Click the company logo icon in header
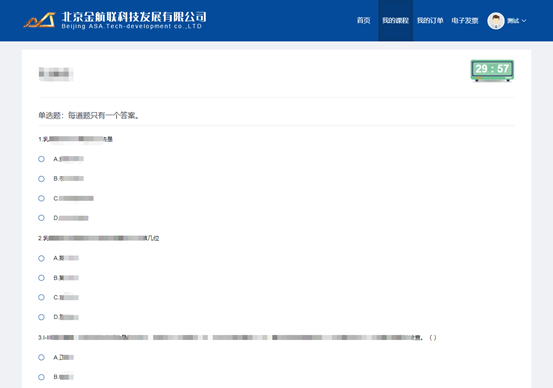The width and height of the screenshot is (553, 388). click(x=40, y=20)
